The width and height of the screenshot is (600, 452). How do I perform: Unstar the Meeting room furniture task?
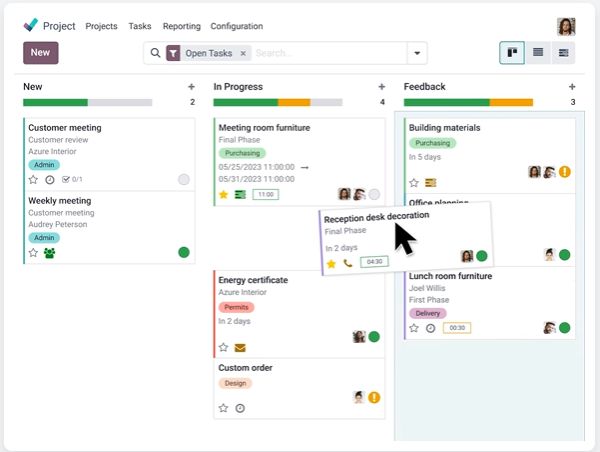click(x=224, y=194)
